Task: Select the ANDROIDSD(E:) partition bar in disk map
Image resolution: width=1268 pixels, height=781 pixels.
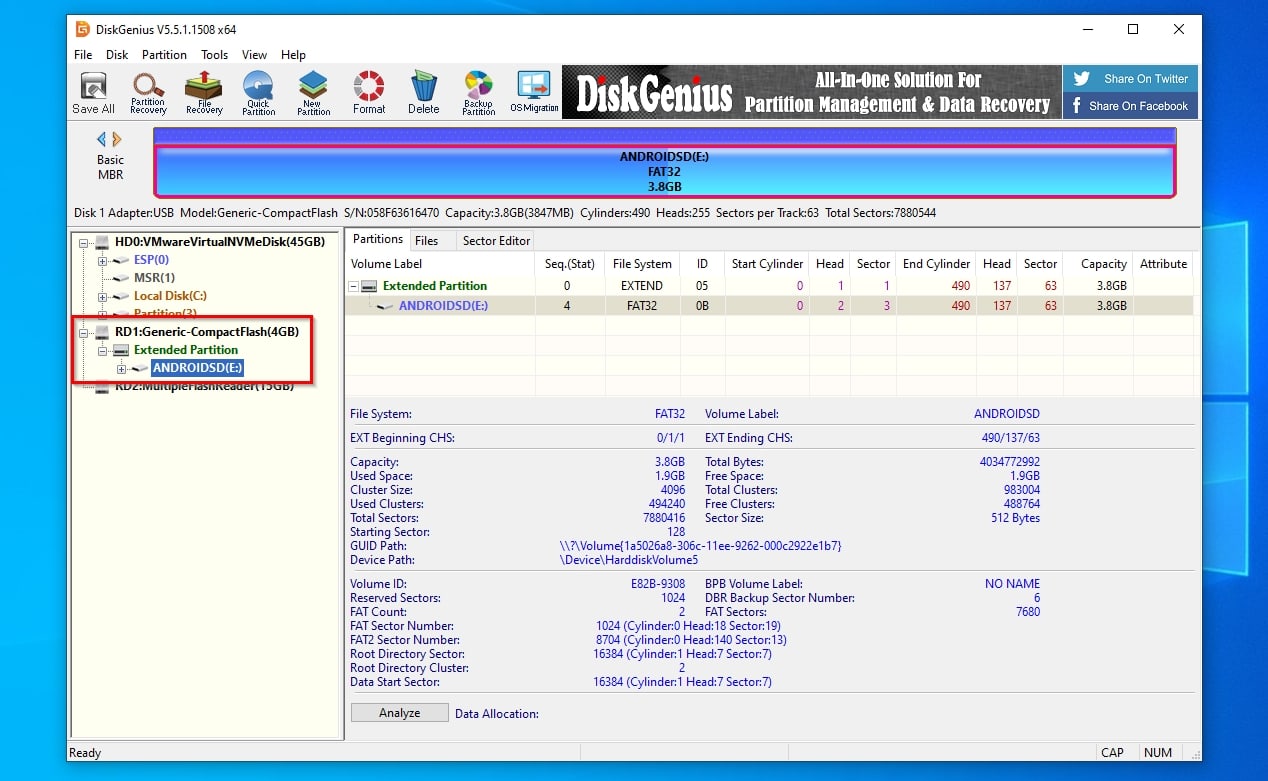Action: click(x=664, y=172)
